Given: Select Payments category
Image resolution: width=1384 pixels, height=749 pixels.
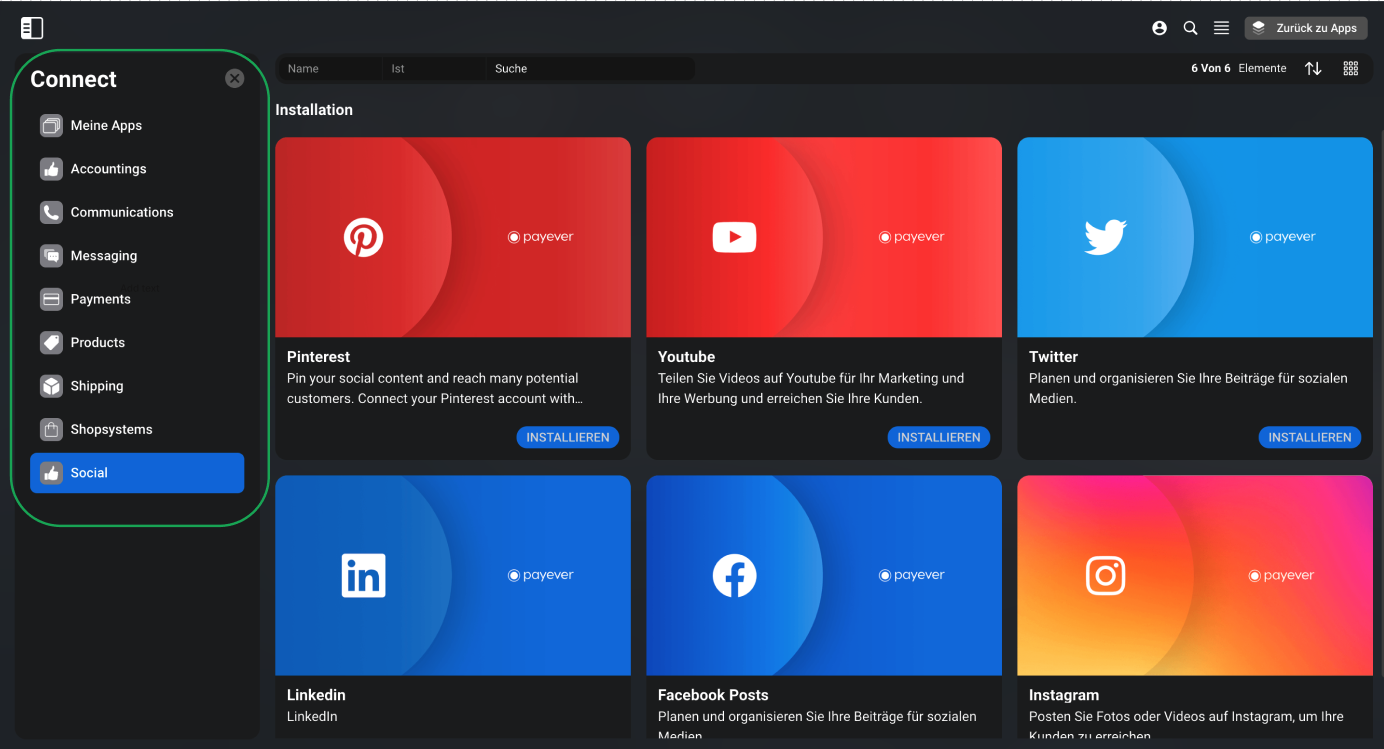Looking at the screenshot, I should (137, 299).
